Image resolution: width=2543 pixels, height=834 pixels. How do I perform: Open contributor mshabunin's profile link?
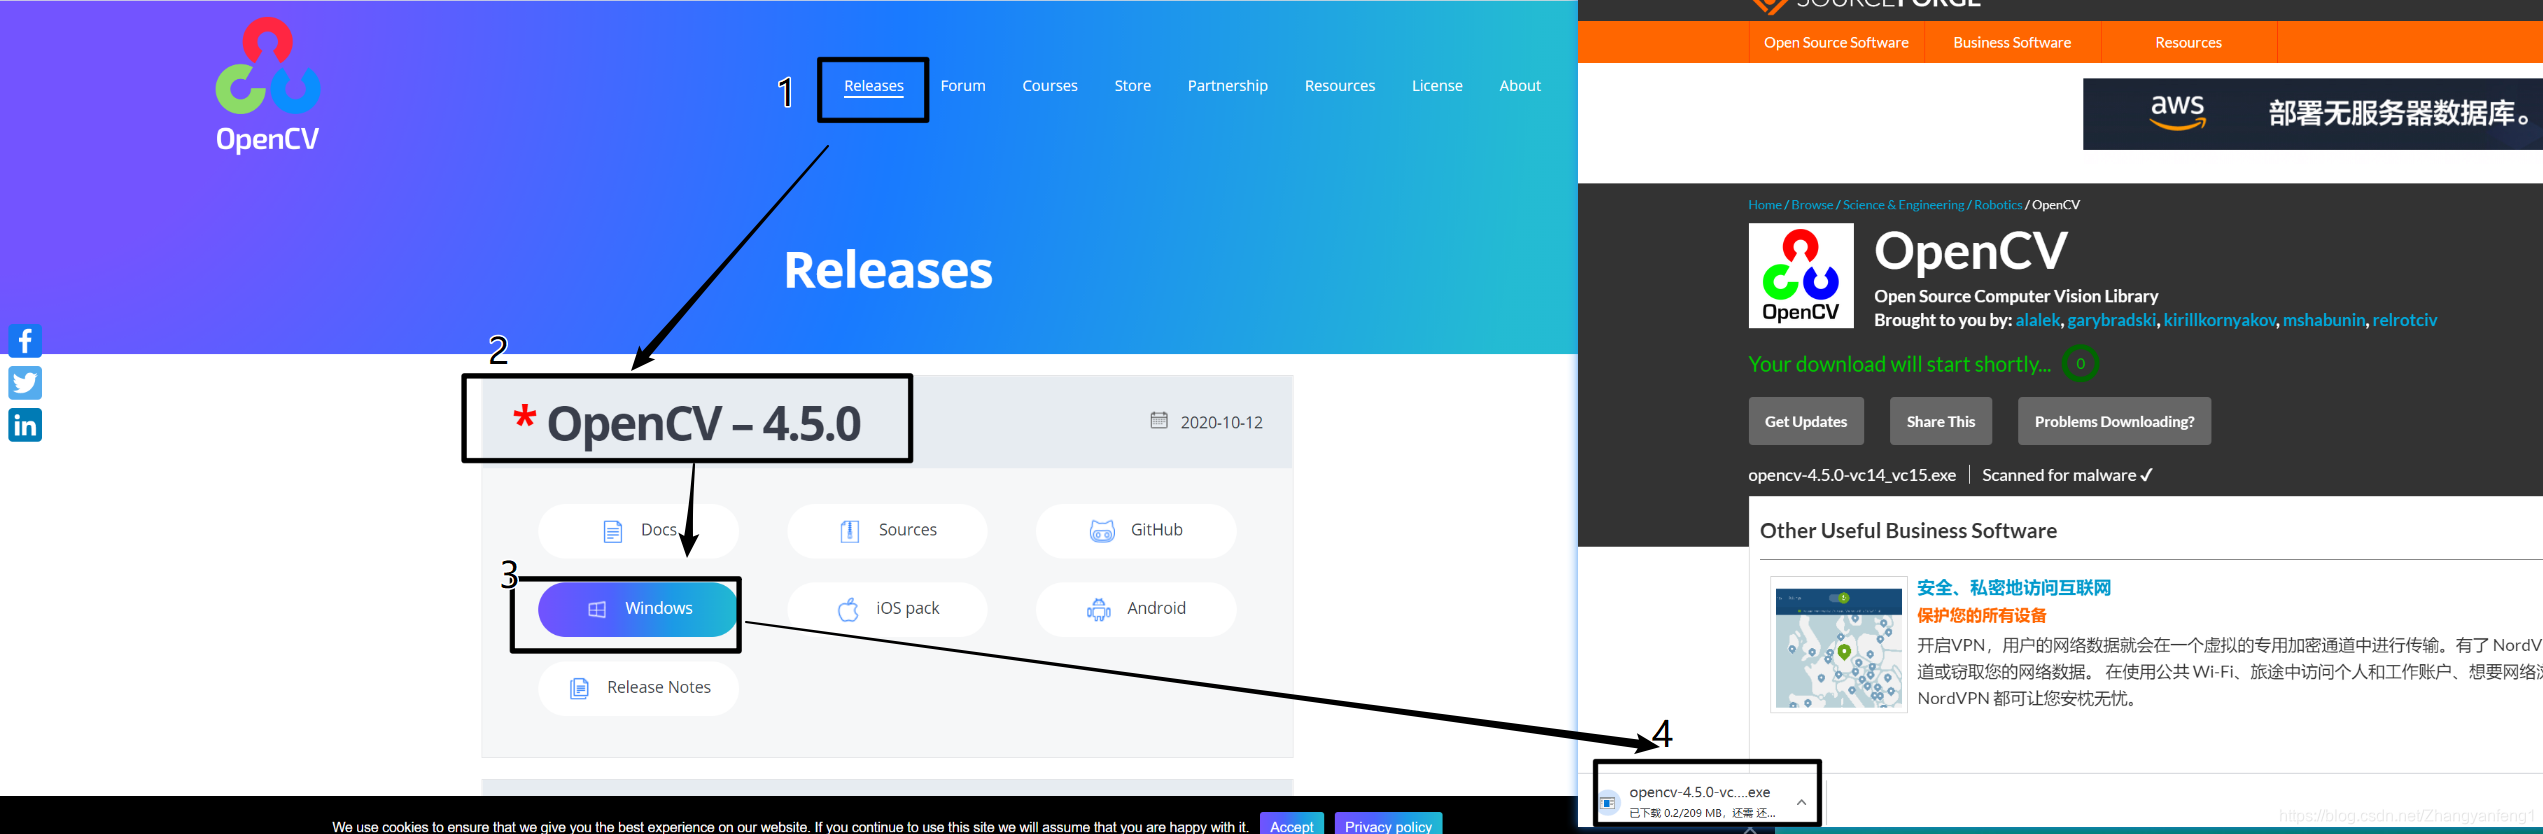pyautogui.click(x=2324, y=320)
